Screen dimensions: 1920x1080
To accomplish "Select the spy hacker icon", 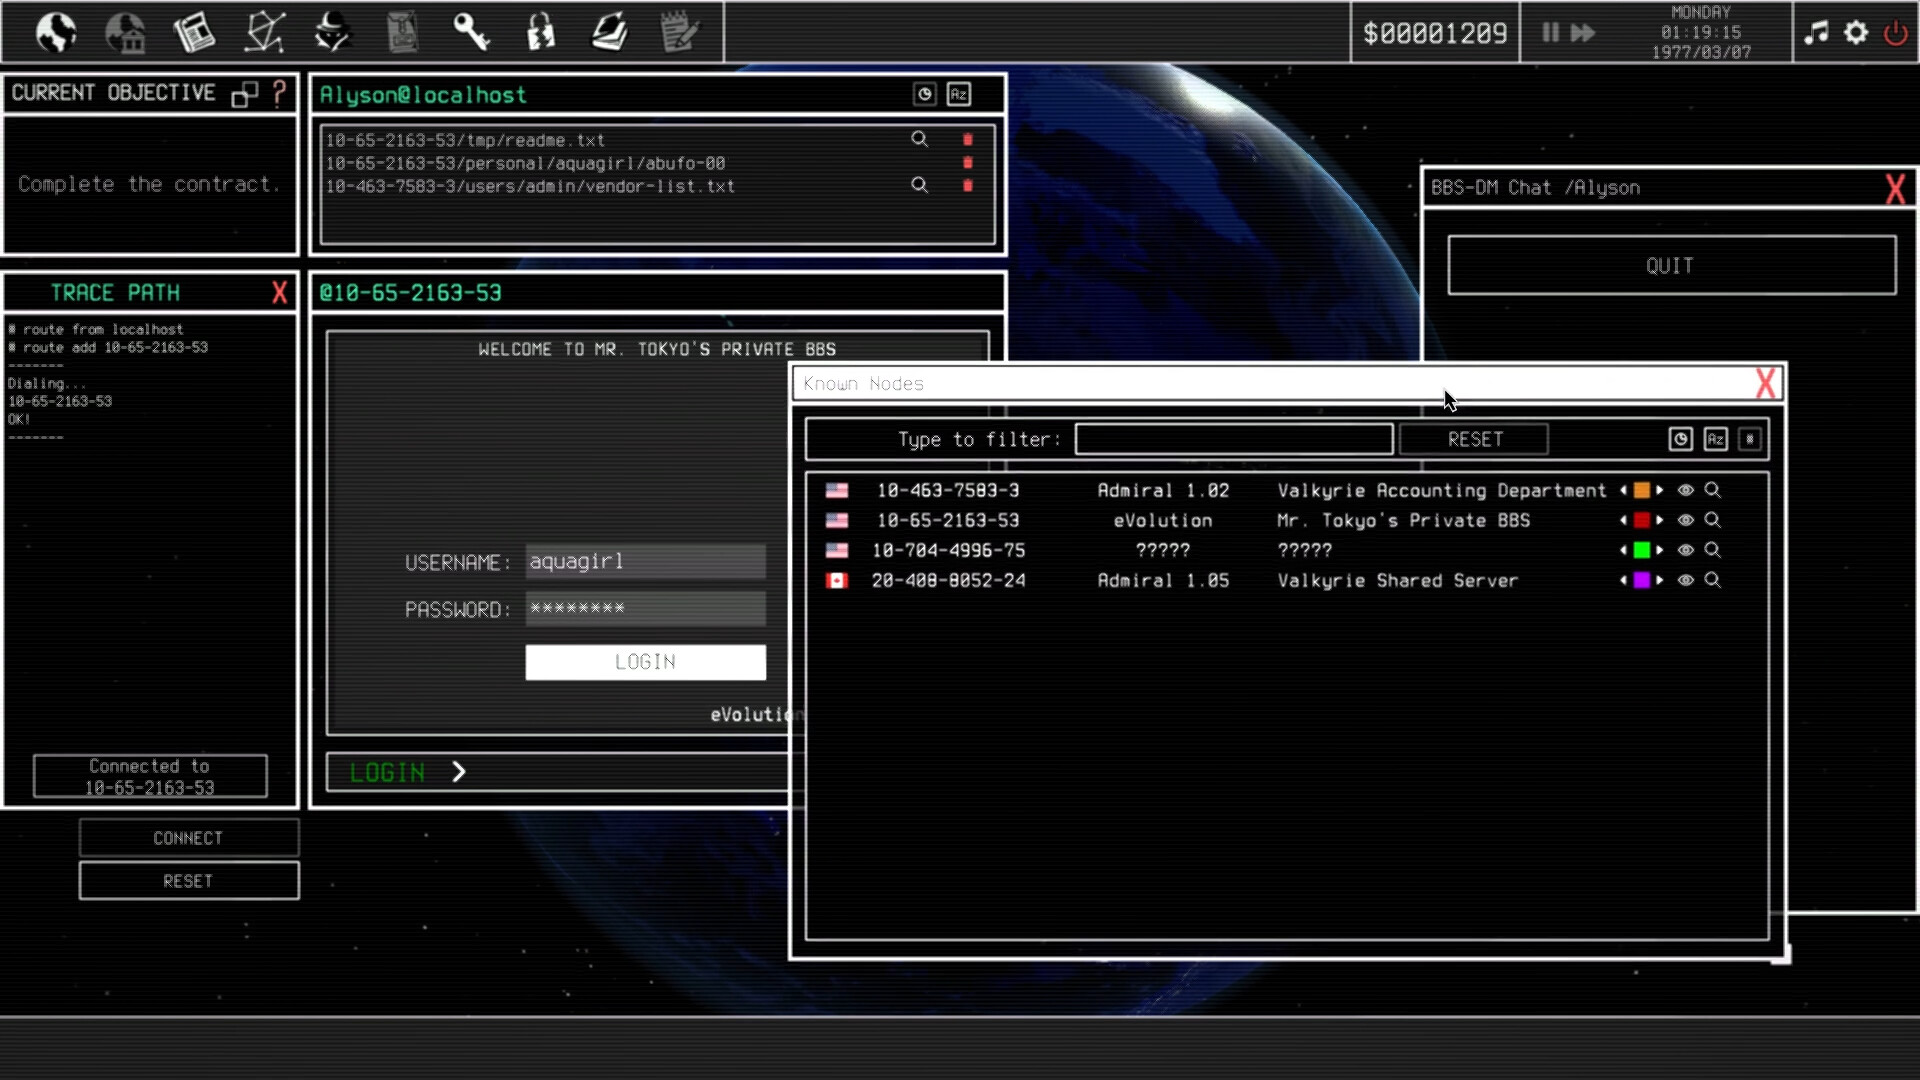I will point(331,32).
